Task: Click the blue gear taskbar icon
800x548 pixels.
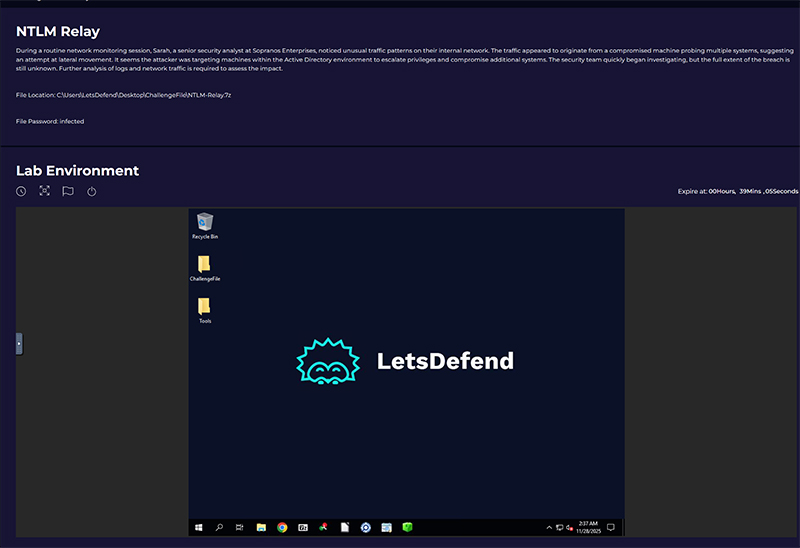Action: click(x=366, y=527)
